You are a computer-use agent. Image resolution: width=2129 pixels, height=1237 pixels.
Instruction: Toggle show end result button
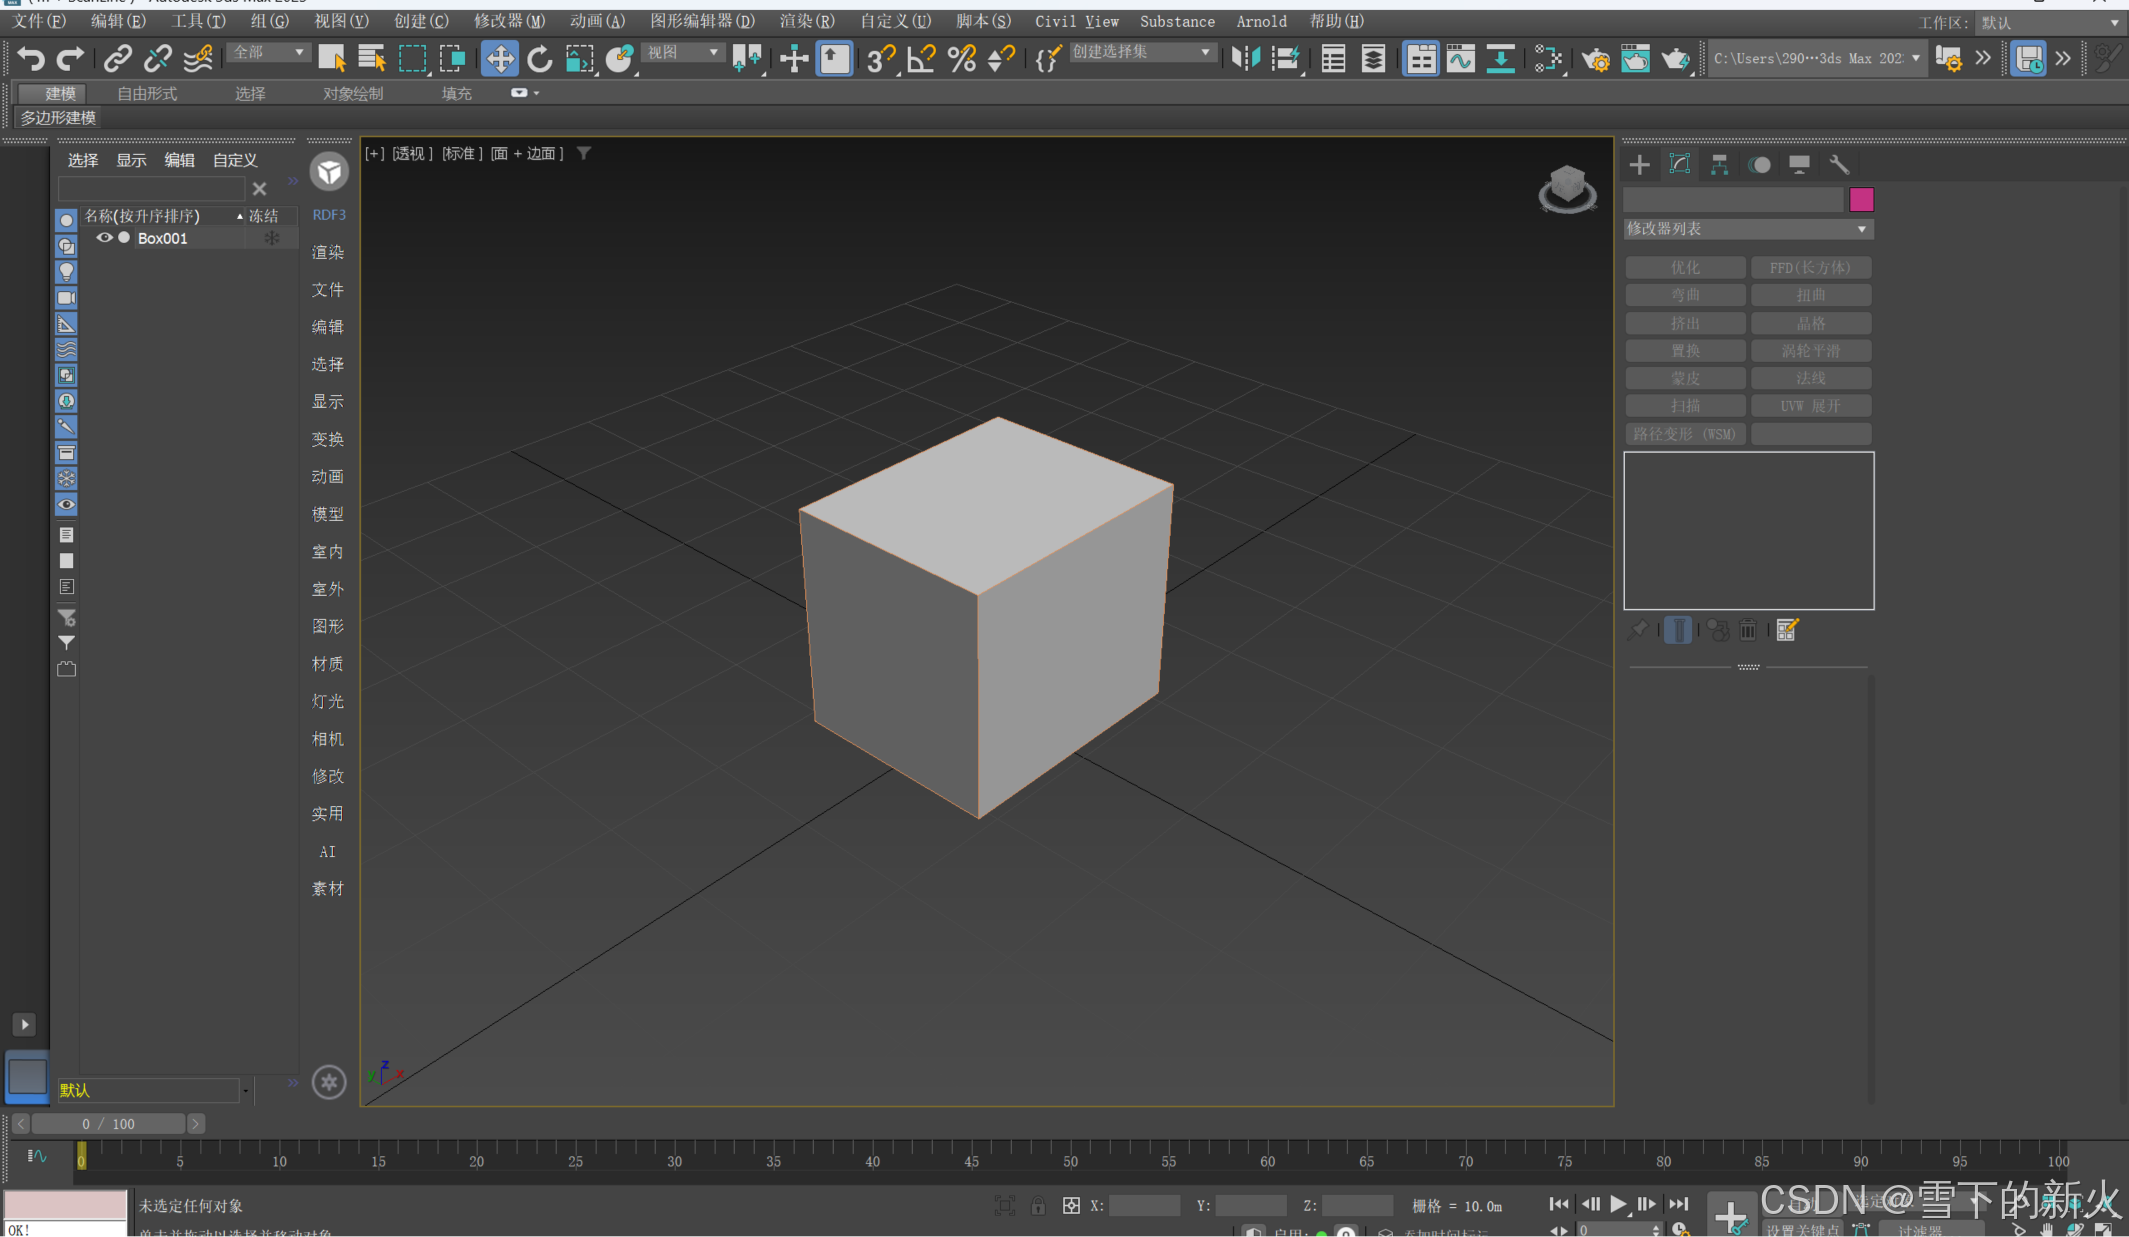[x=1678, y=630]
